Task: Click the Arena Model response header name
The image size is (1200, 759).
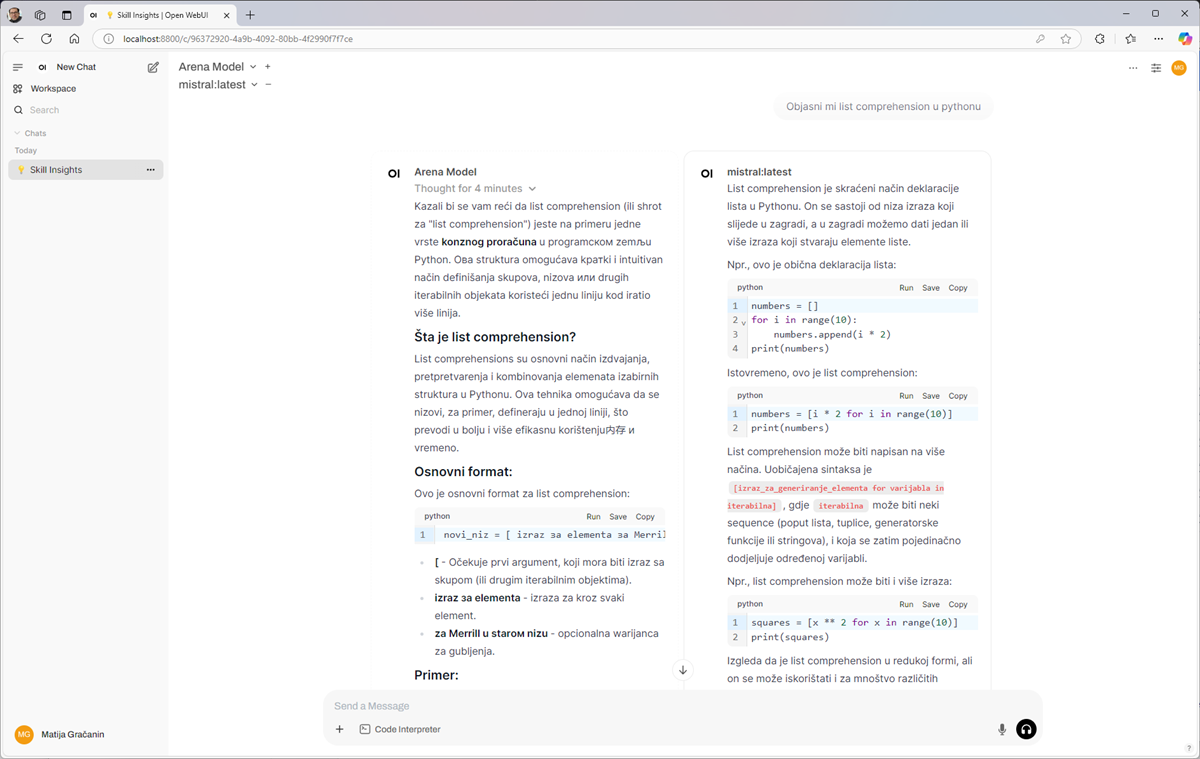Action: pyautogui.click(x=445, y=172)
